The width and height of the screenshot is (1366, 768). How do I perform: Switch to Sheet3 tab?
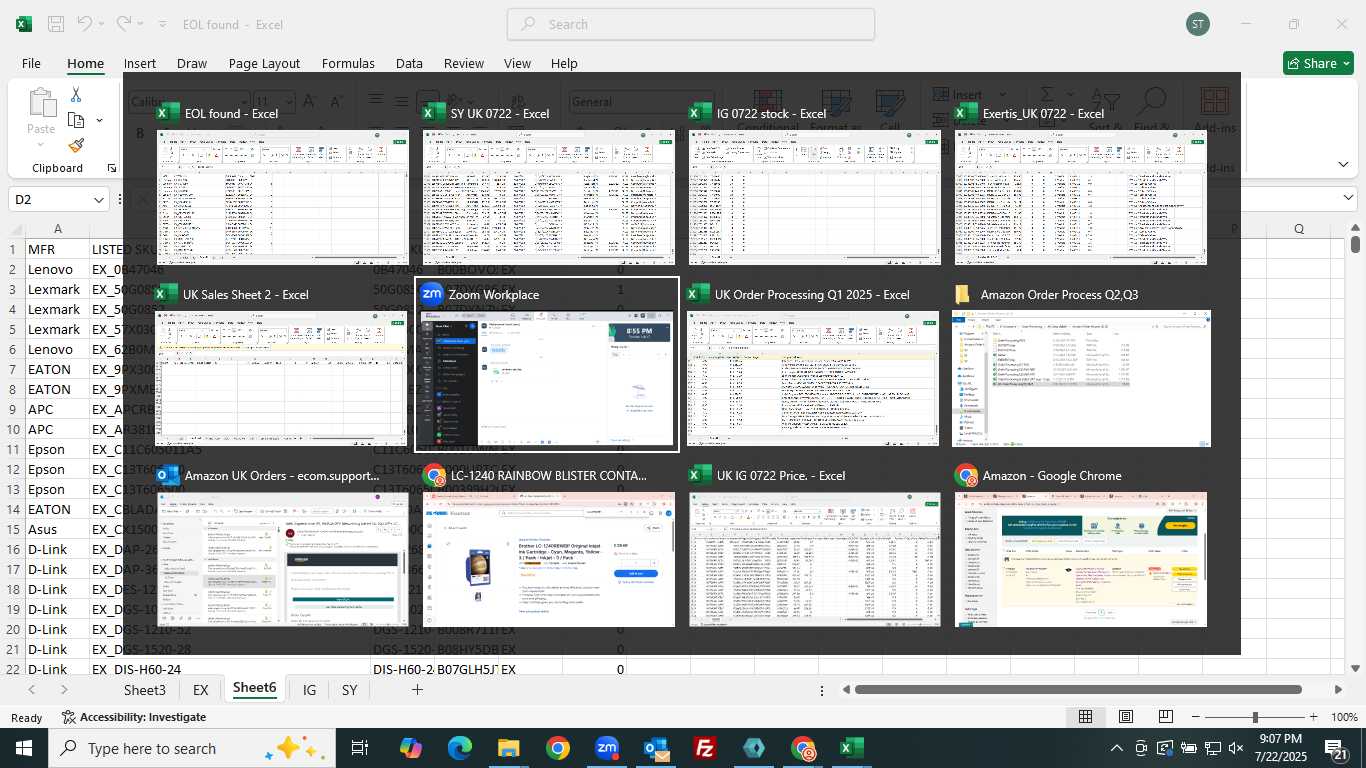tap(145, 690)
